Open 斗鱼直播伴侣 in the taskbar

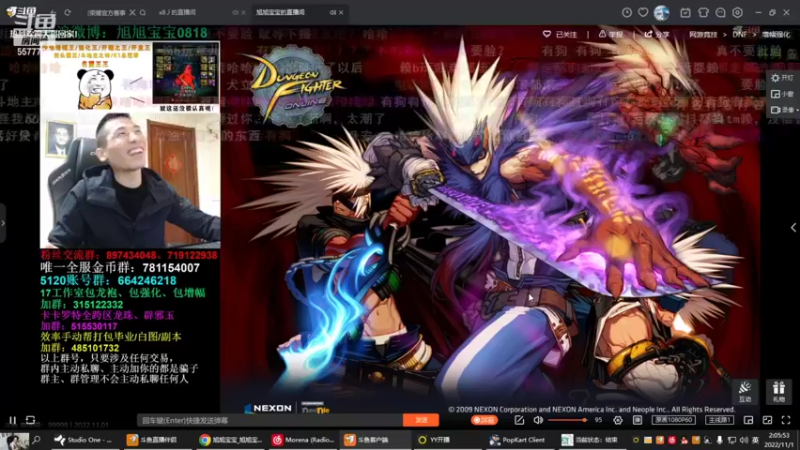156,440
